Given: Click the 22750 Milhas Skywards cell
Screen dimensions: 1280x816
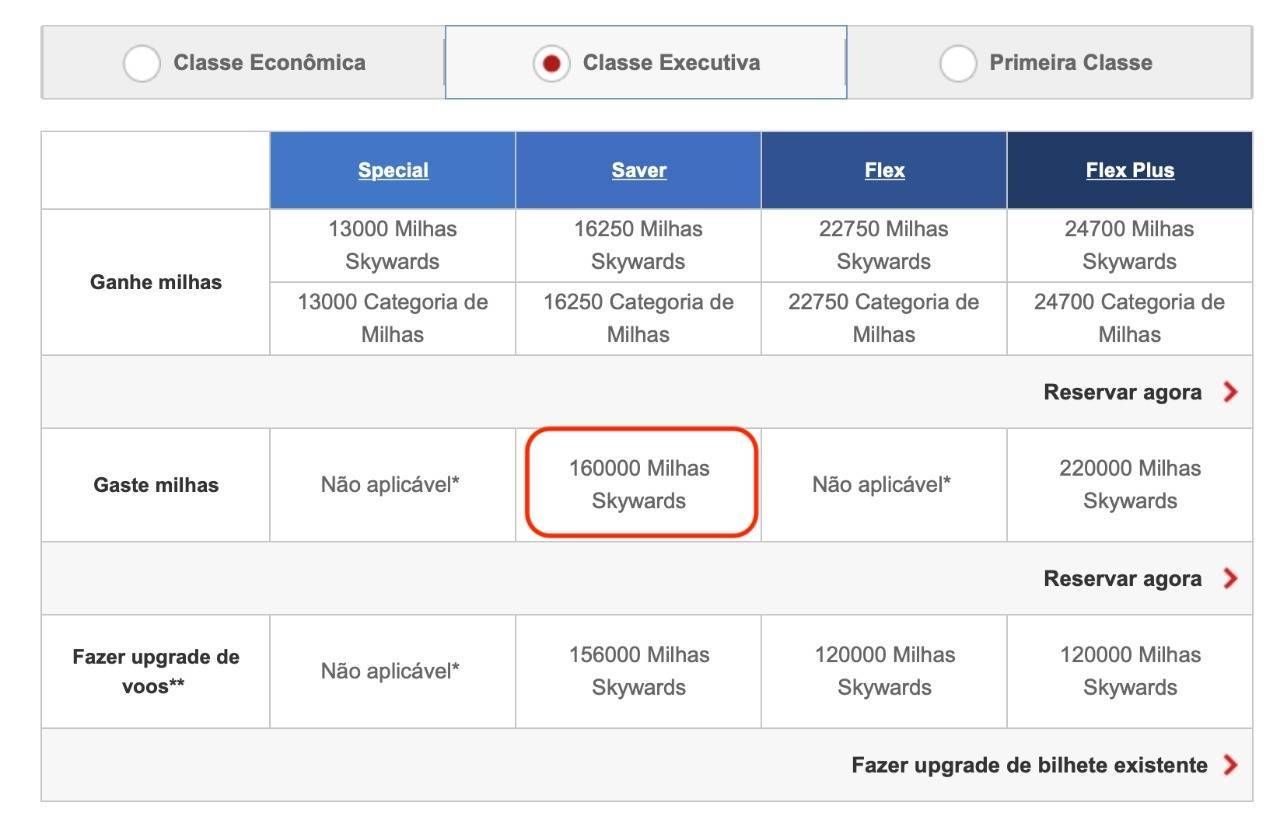Looking at the screenshot, I should 885,245.
